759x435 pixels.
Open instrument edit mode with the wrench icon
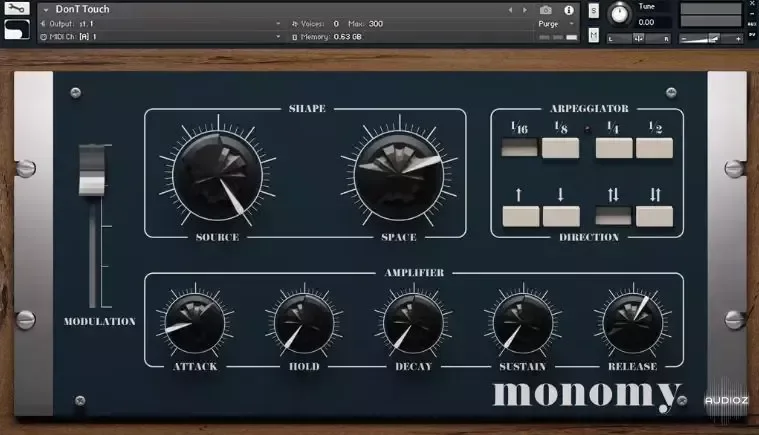tap(17, 8)
